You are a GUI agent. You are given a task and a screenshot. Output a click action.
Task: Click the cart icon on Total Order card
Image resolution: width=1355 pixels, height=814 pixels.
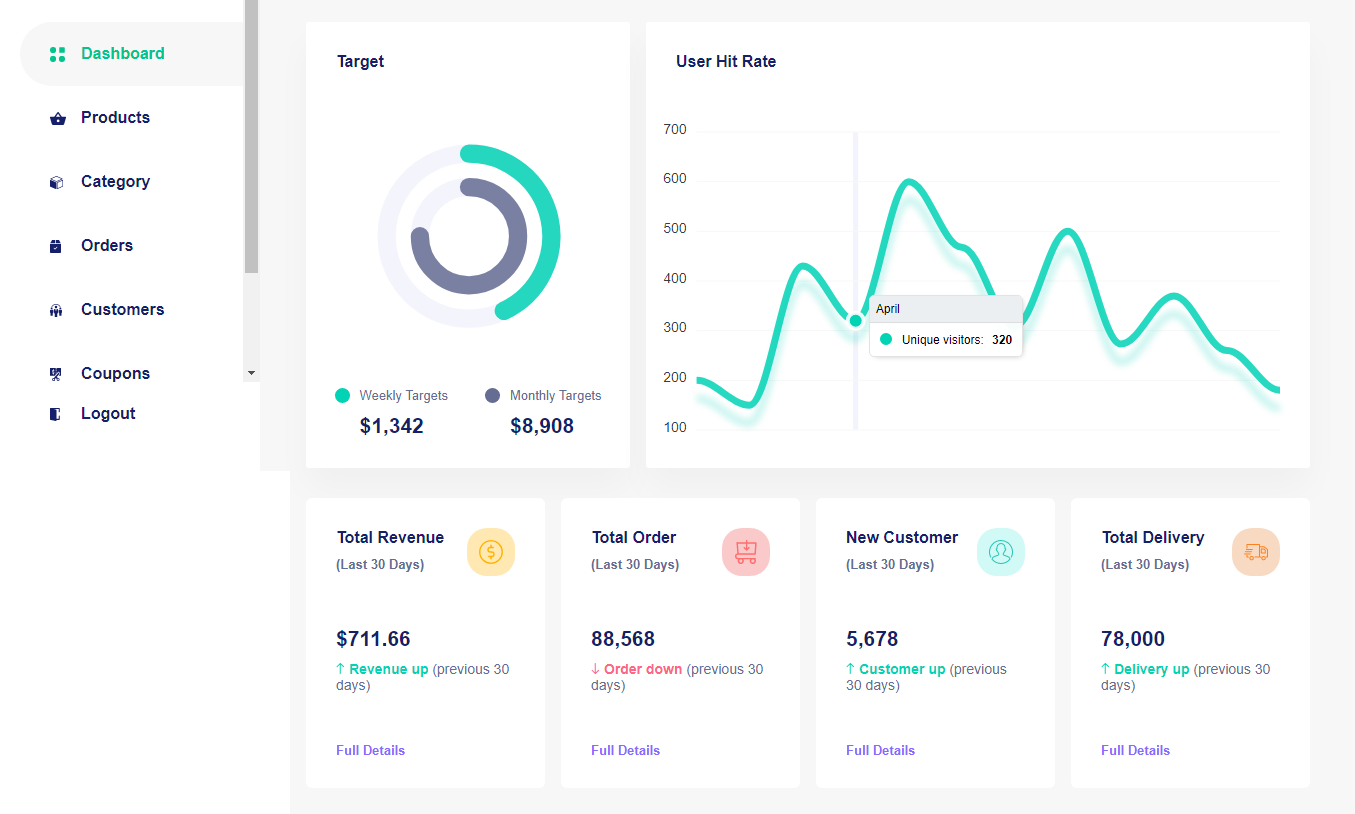click(746, 552)
